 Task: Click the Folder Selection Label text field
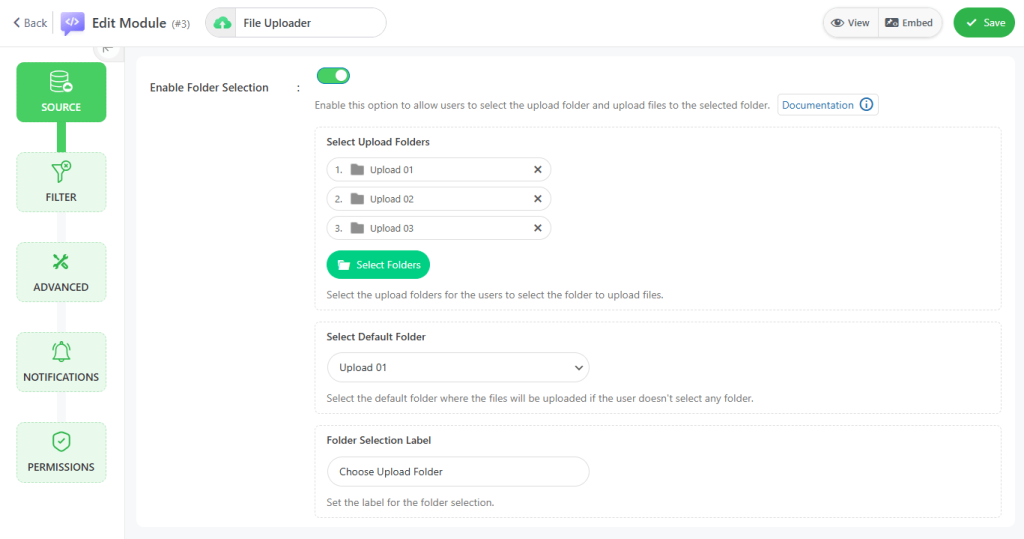[x=458, y=472]
